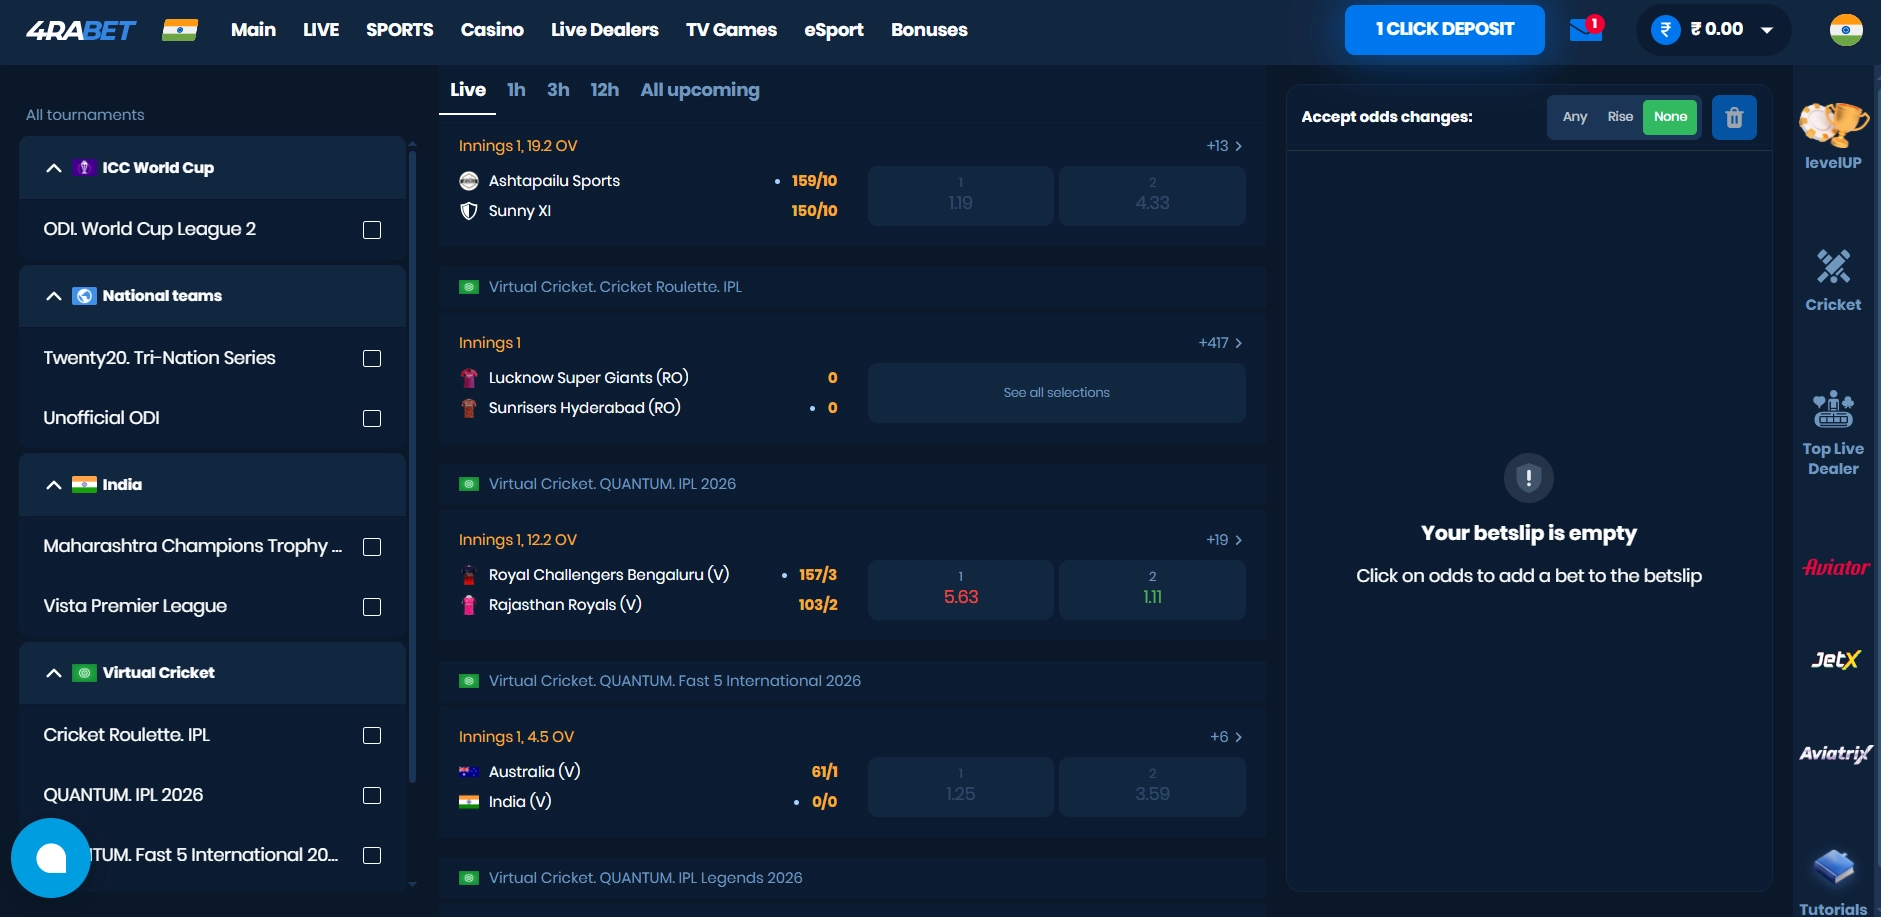Open the Main menu item

coord(253,30)
